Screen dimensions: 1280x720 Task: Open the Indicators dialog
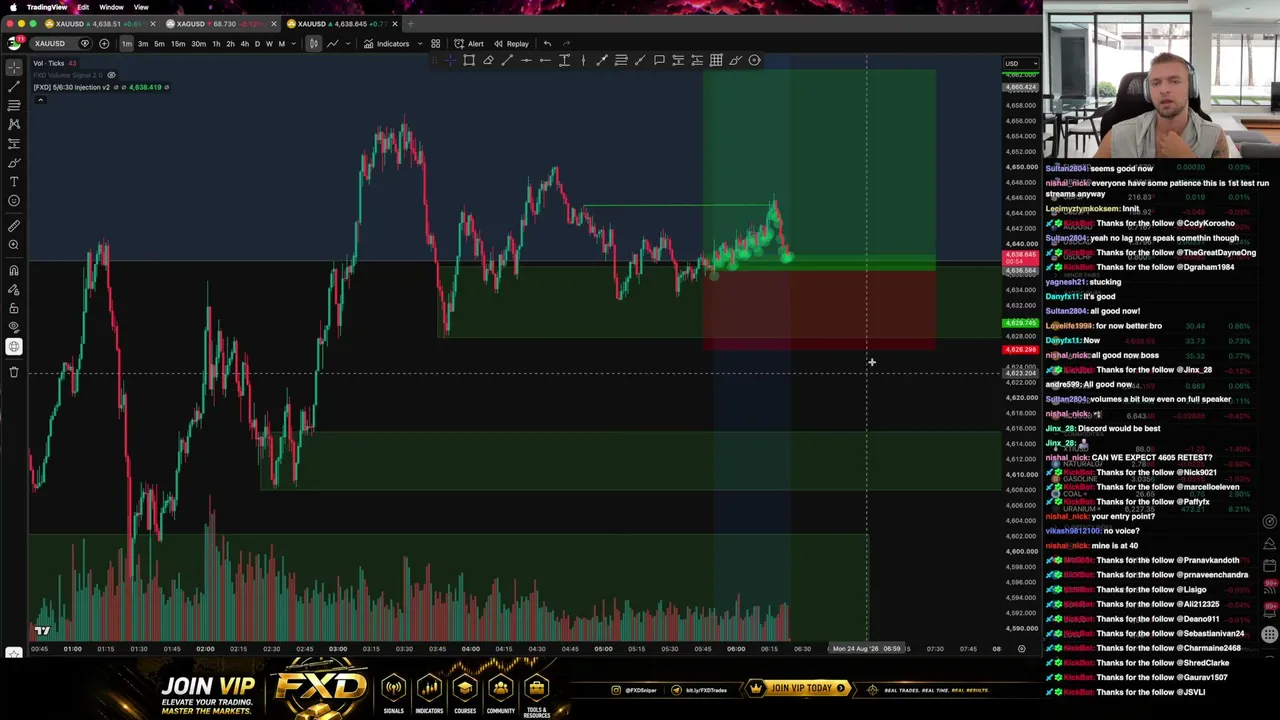[x=386, y=44]
